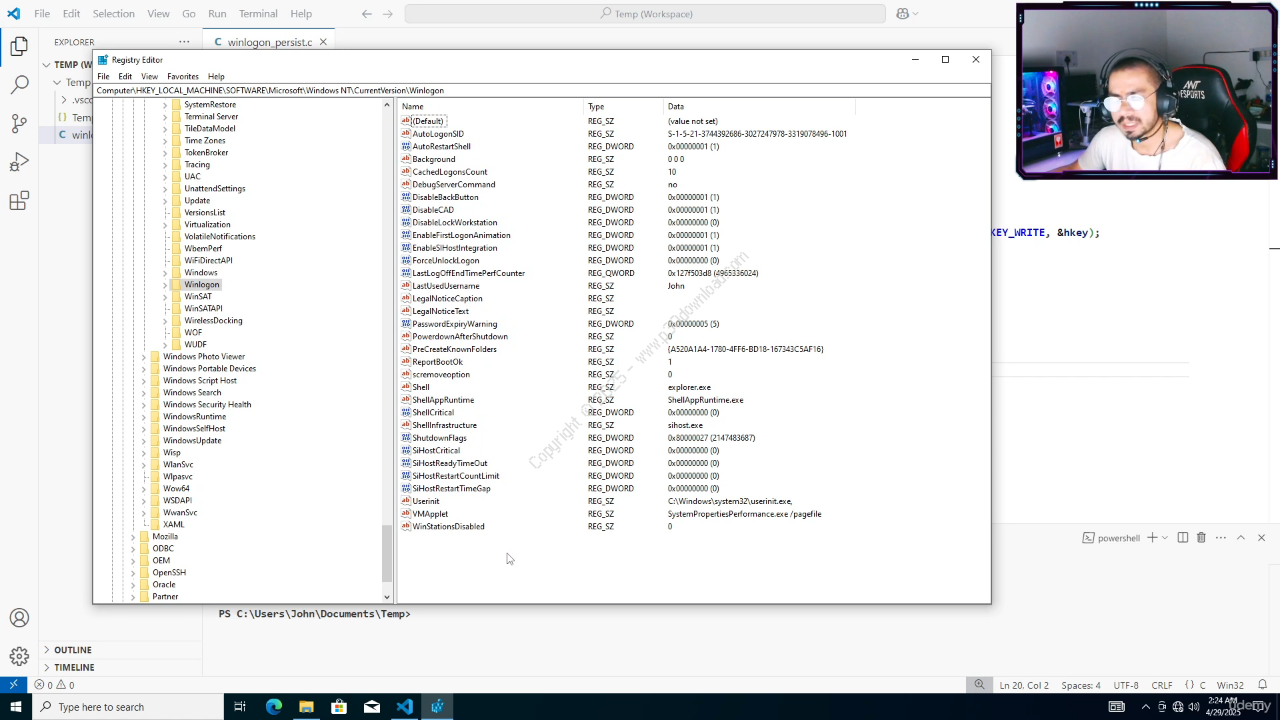Open Manage gear icon in VS Code
The height and width of the screenshot is (720, 1280).
coord(19,656)
